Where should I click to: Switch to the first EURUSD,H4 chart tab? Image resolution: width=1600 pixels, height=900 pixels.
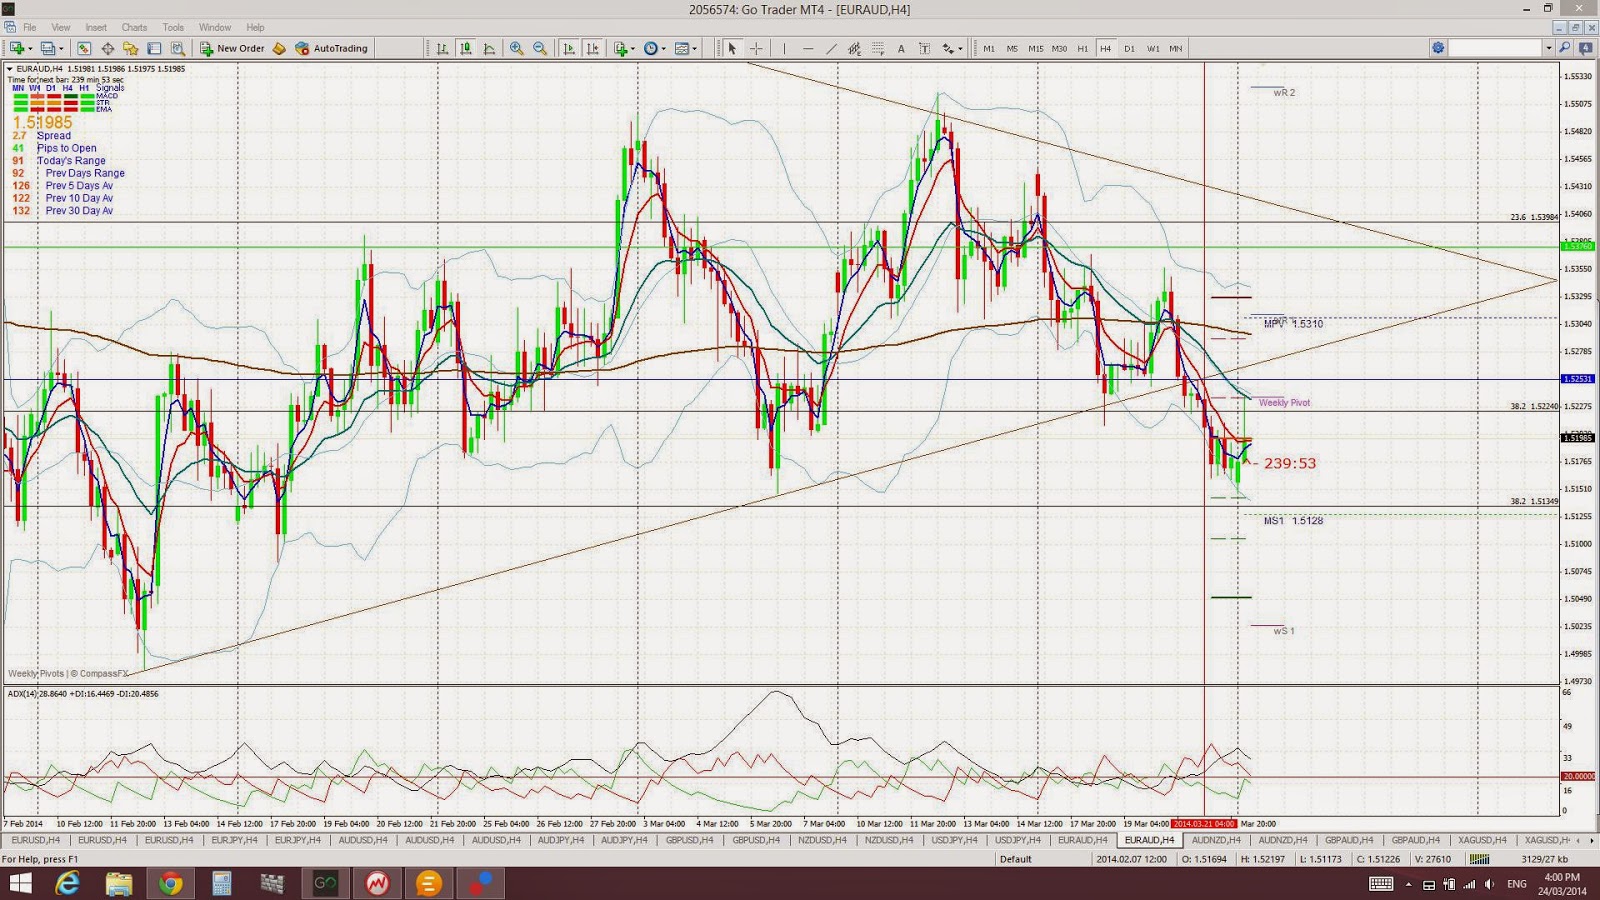click(36, 840)
